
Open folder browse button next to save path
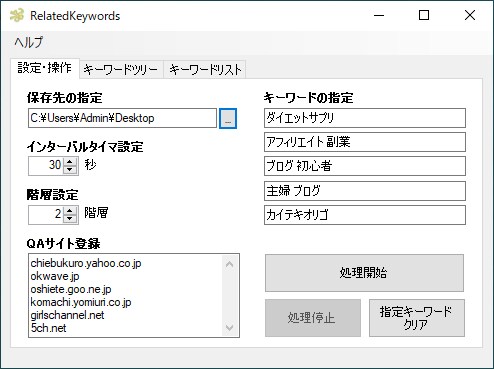point(228,118)
